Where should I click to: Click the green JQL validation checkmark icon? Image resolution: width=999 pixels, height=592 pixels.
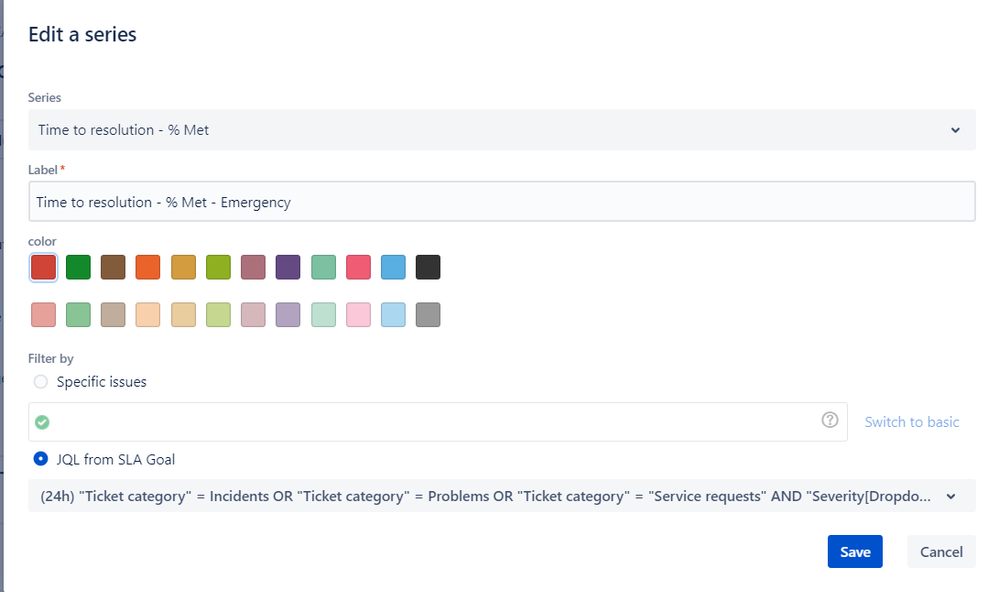(x=42, y=421)
